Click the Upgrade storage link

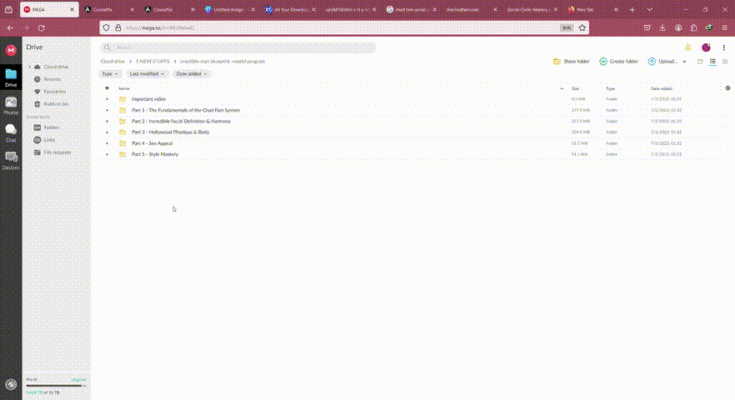click(76, 380)
